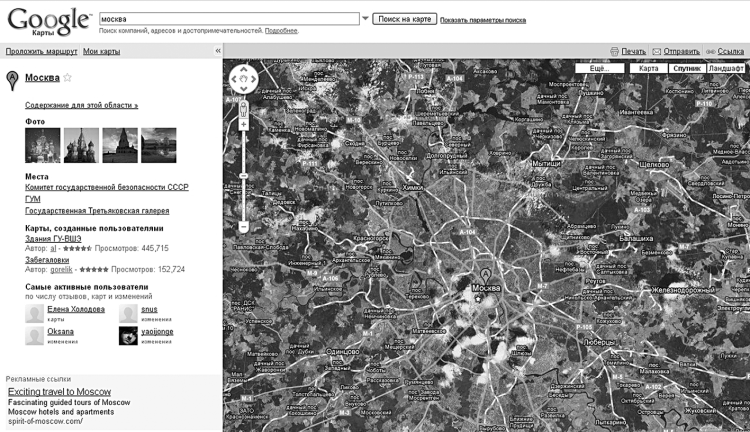
Task: Expand the Ещё... map layers menu
Action: click(600, 68)
